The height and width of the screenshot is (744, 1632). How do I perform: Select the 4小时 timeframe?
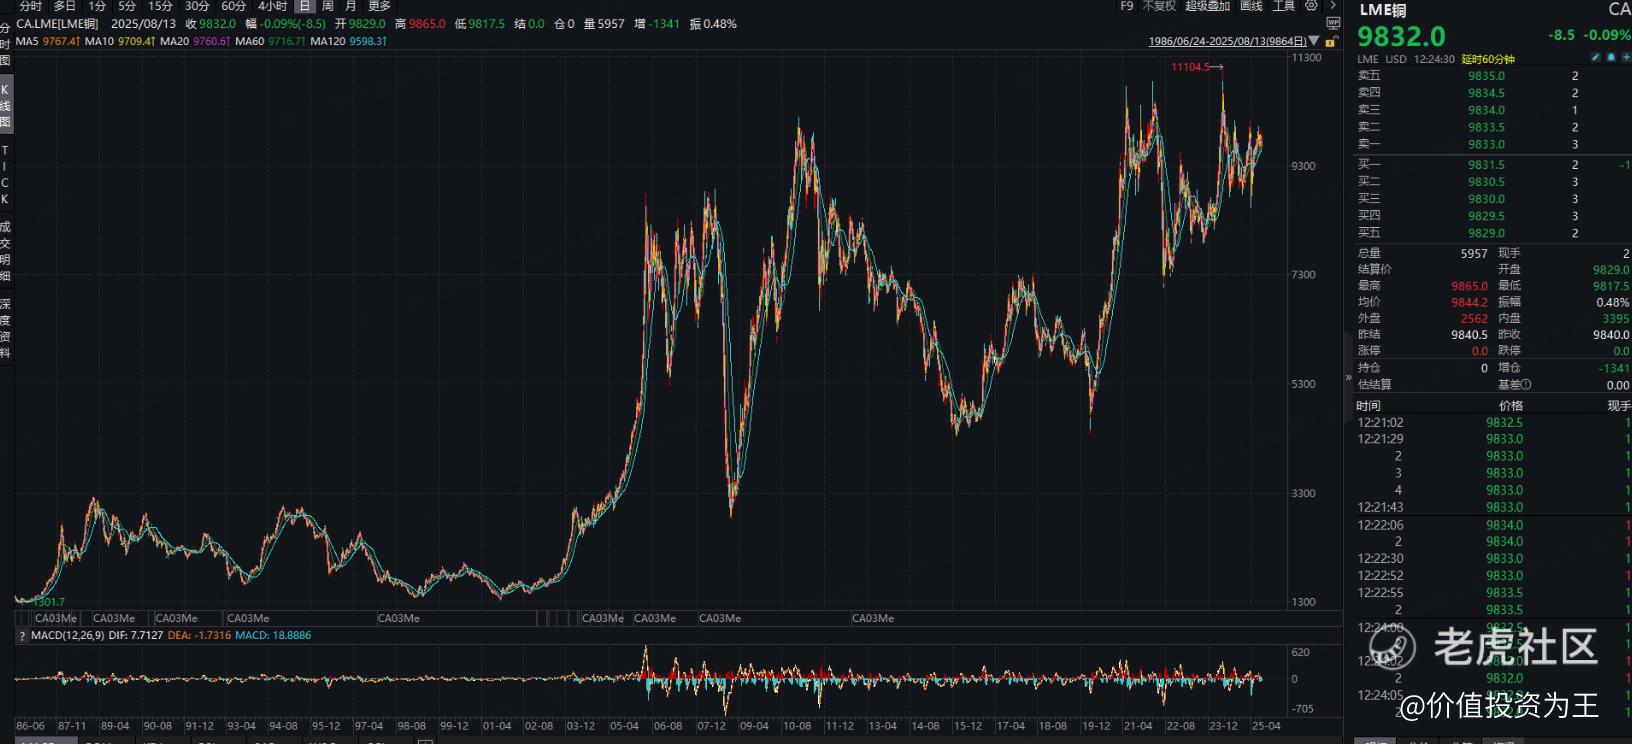tap(272, 6)
